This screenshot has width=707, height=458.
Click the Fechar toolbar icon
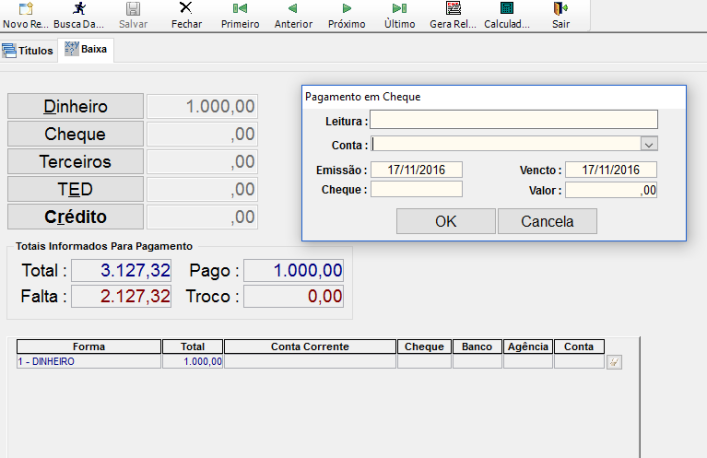(x=185, y=9)
